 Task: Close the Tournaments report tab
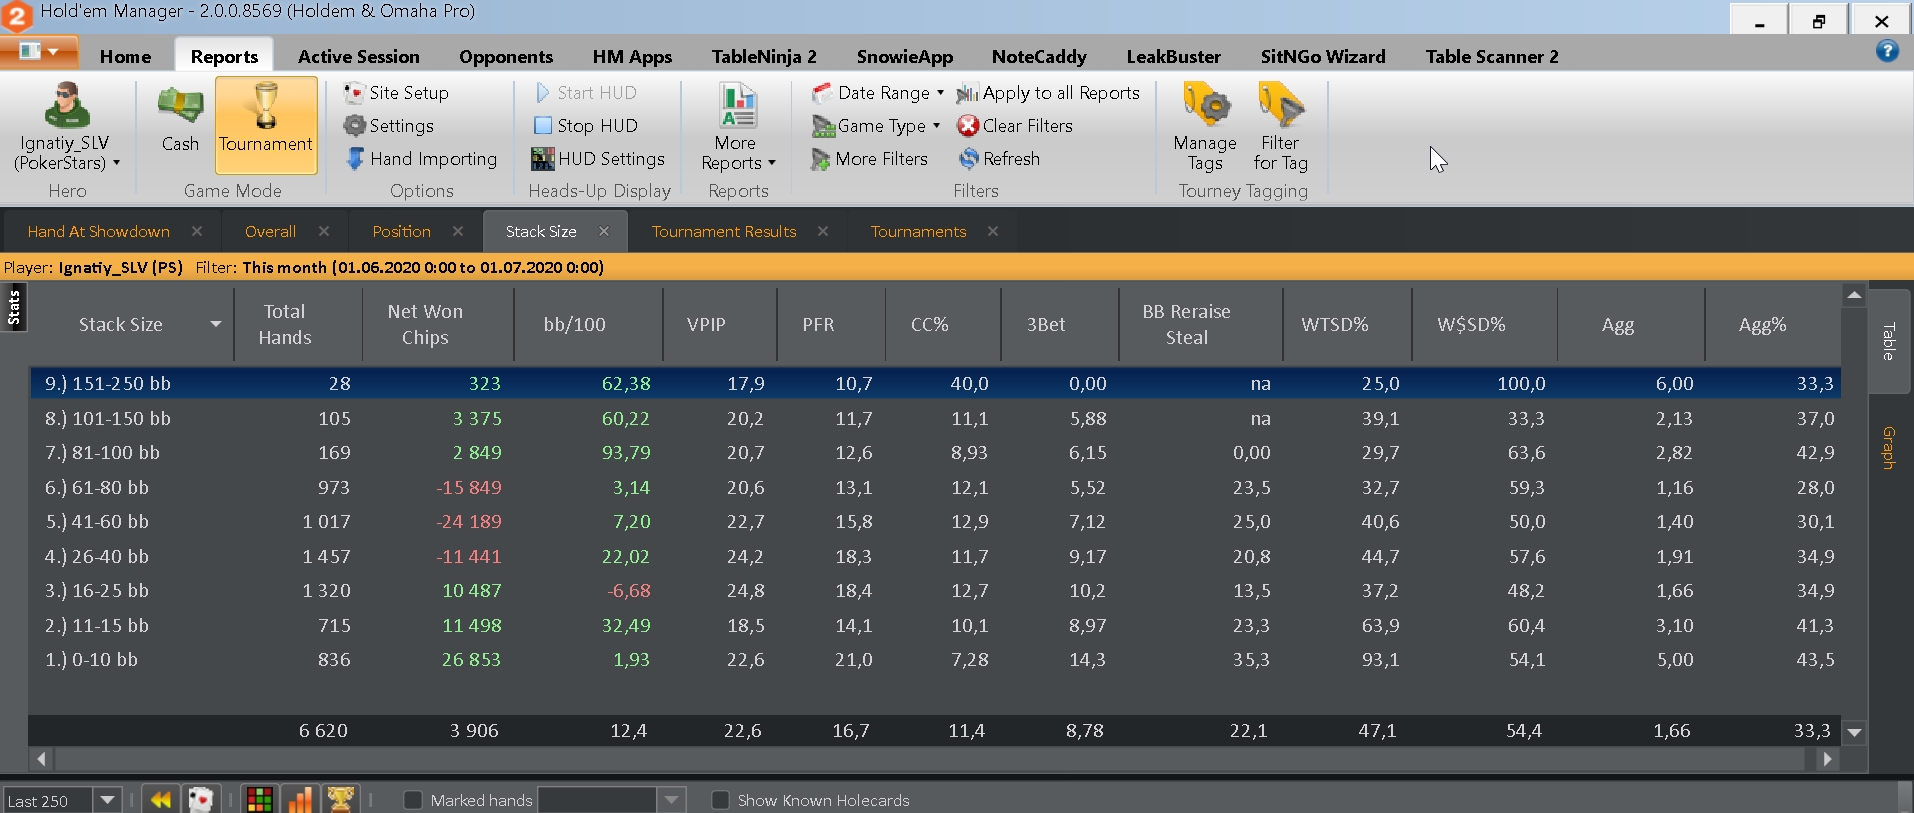point(993,232)
